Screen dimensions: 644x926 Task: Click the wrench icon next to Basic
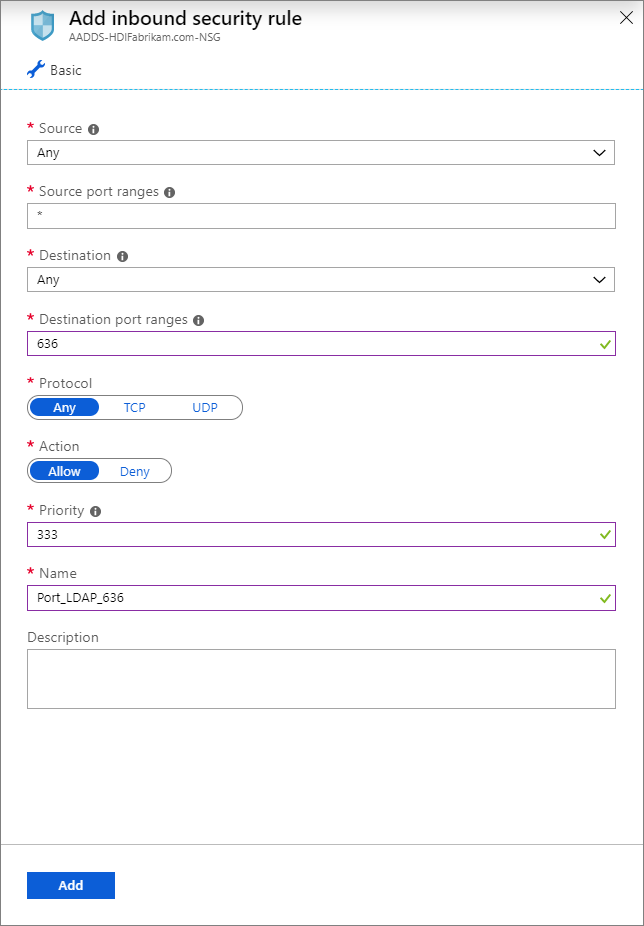click(x=35, y=69)
